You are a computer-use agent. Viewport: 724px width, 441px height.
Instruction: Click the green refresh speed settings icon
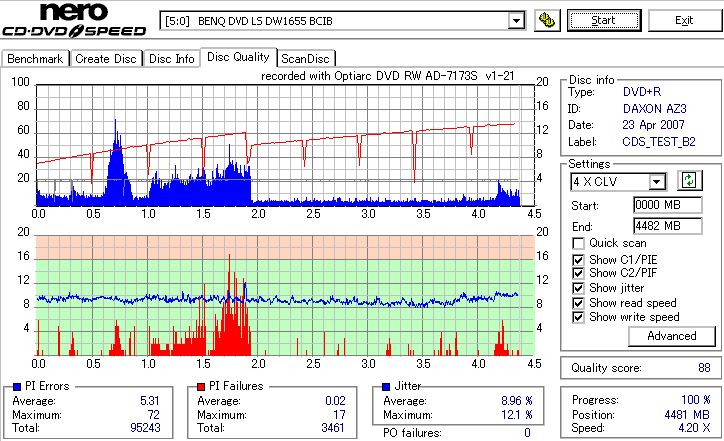(689, 181)
